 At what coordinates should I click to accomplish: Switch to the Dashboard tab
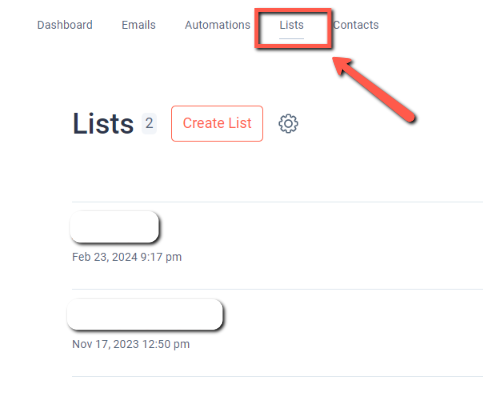65,25
